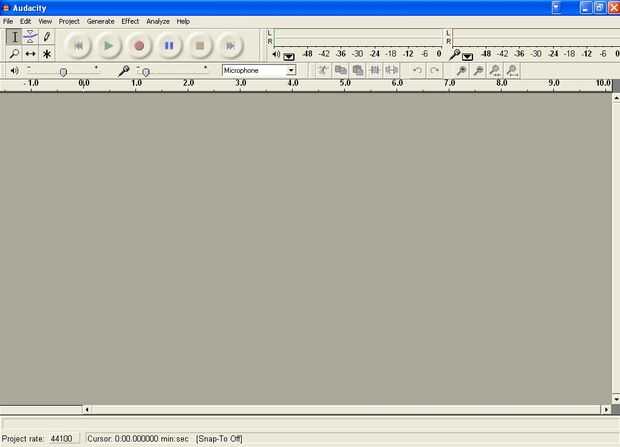Click the output level meter bar

(358, 38)
